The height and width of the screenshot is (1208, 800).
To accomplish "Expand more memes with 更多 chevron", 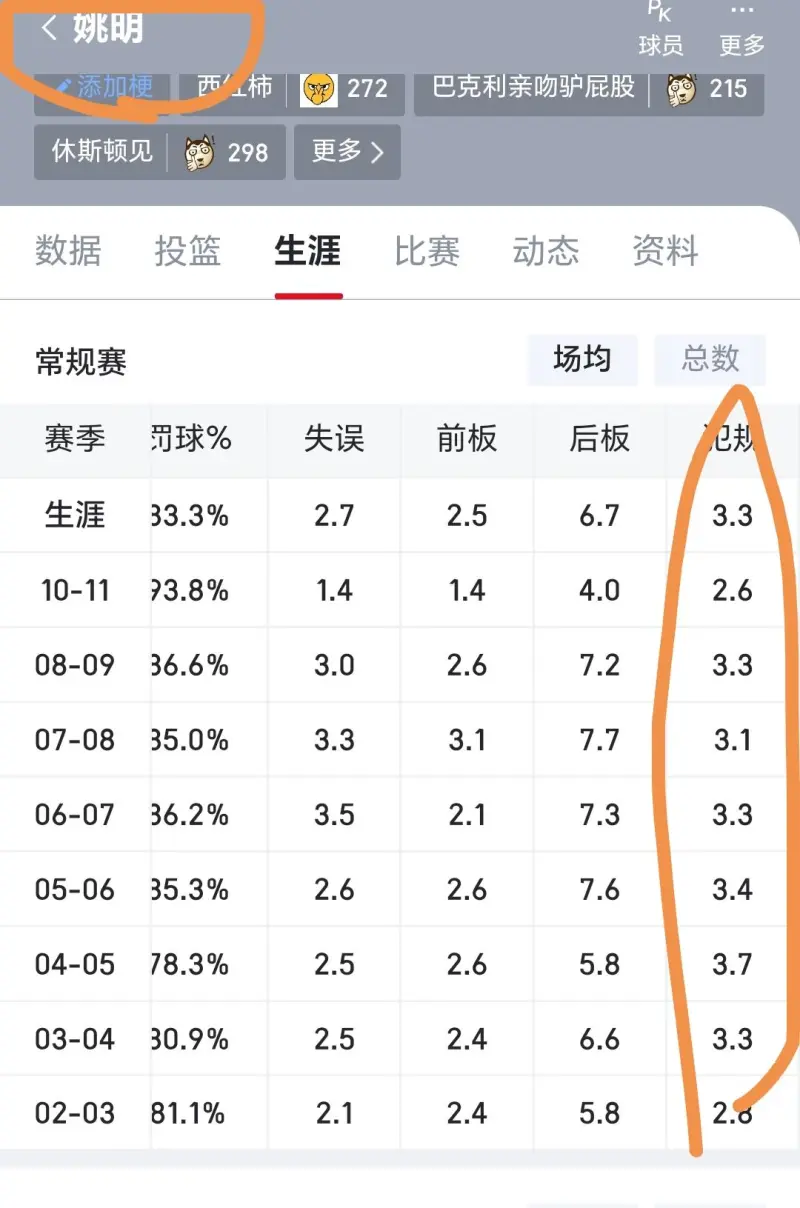I will 347,152.
